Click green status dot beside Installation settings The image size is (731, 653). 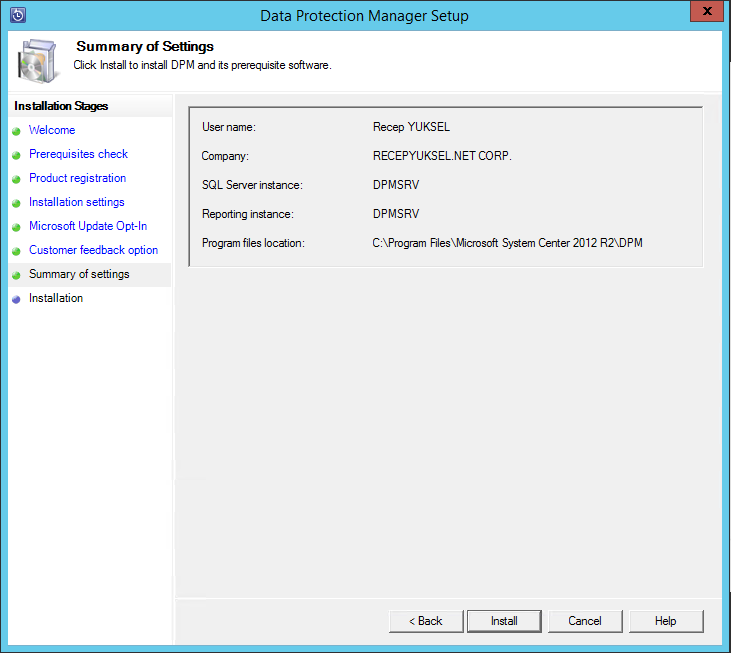[16, 204]
